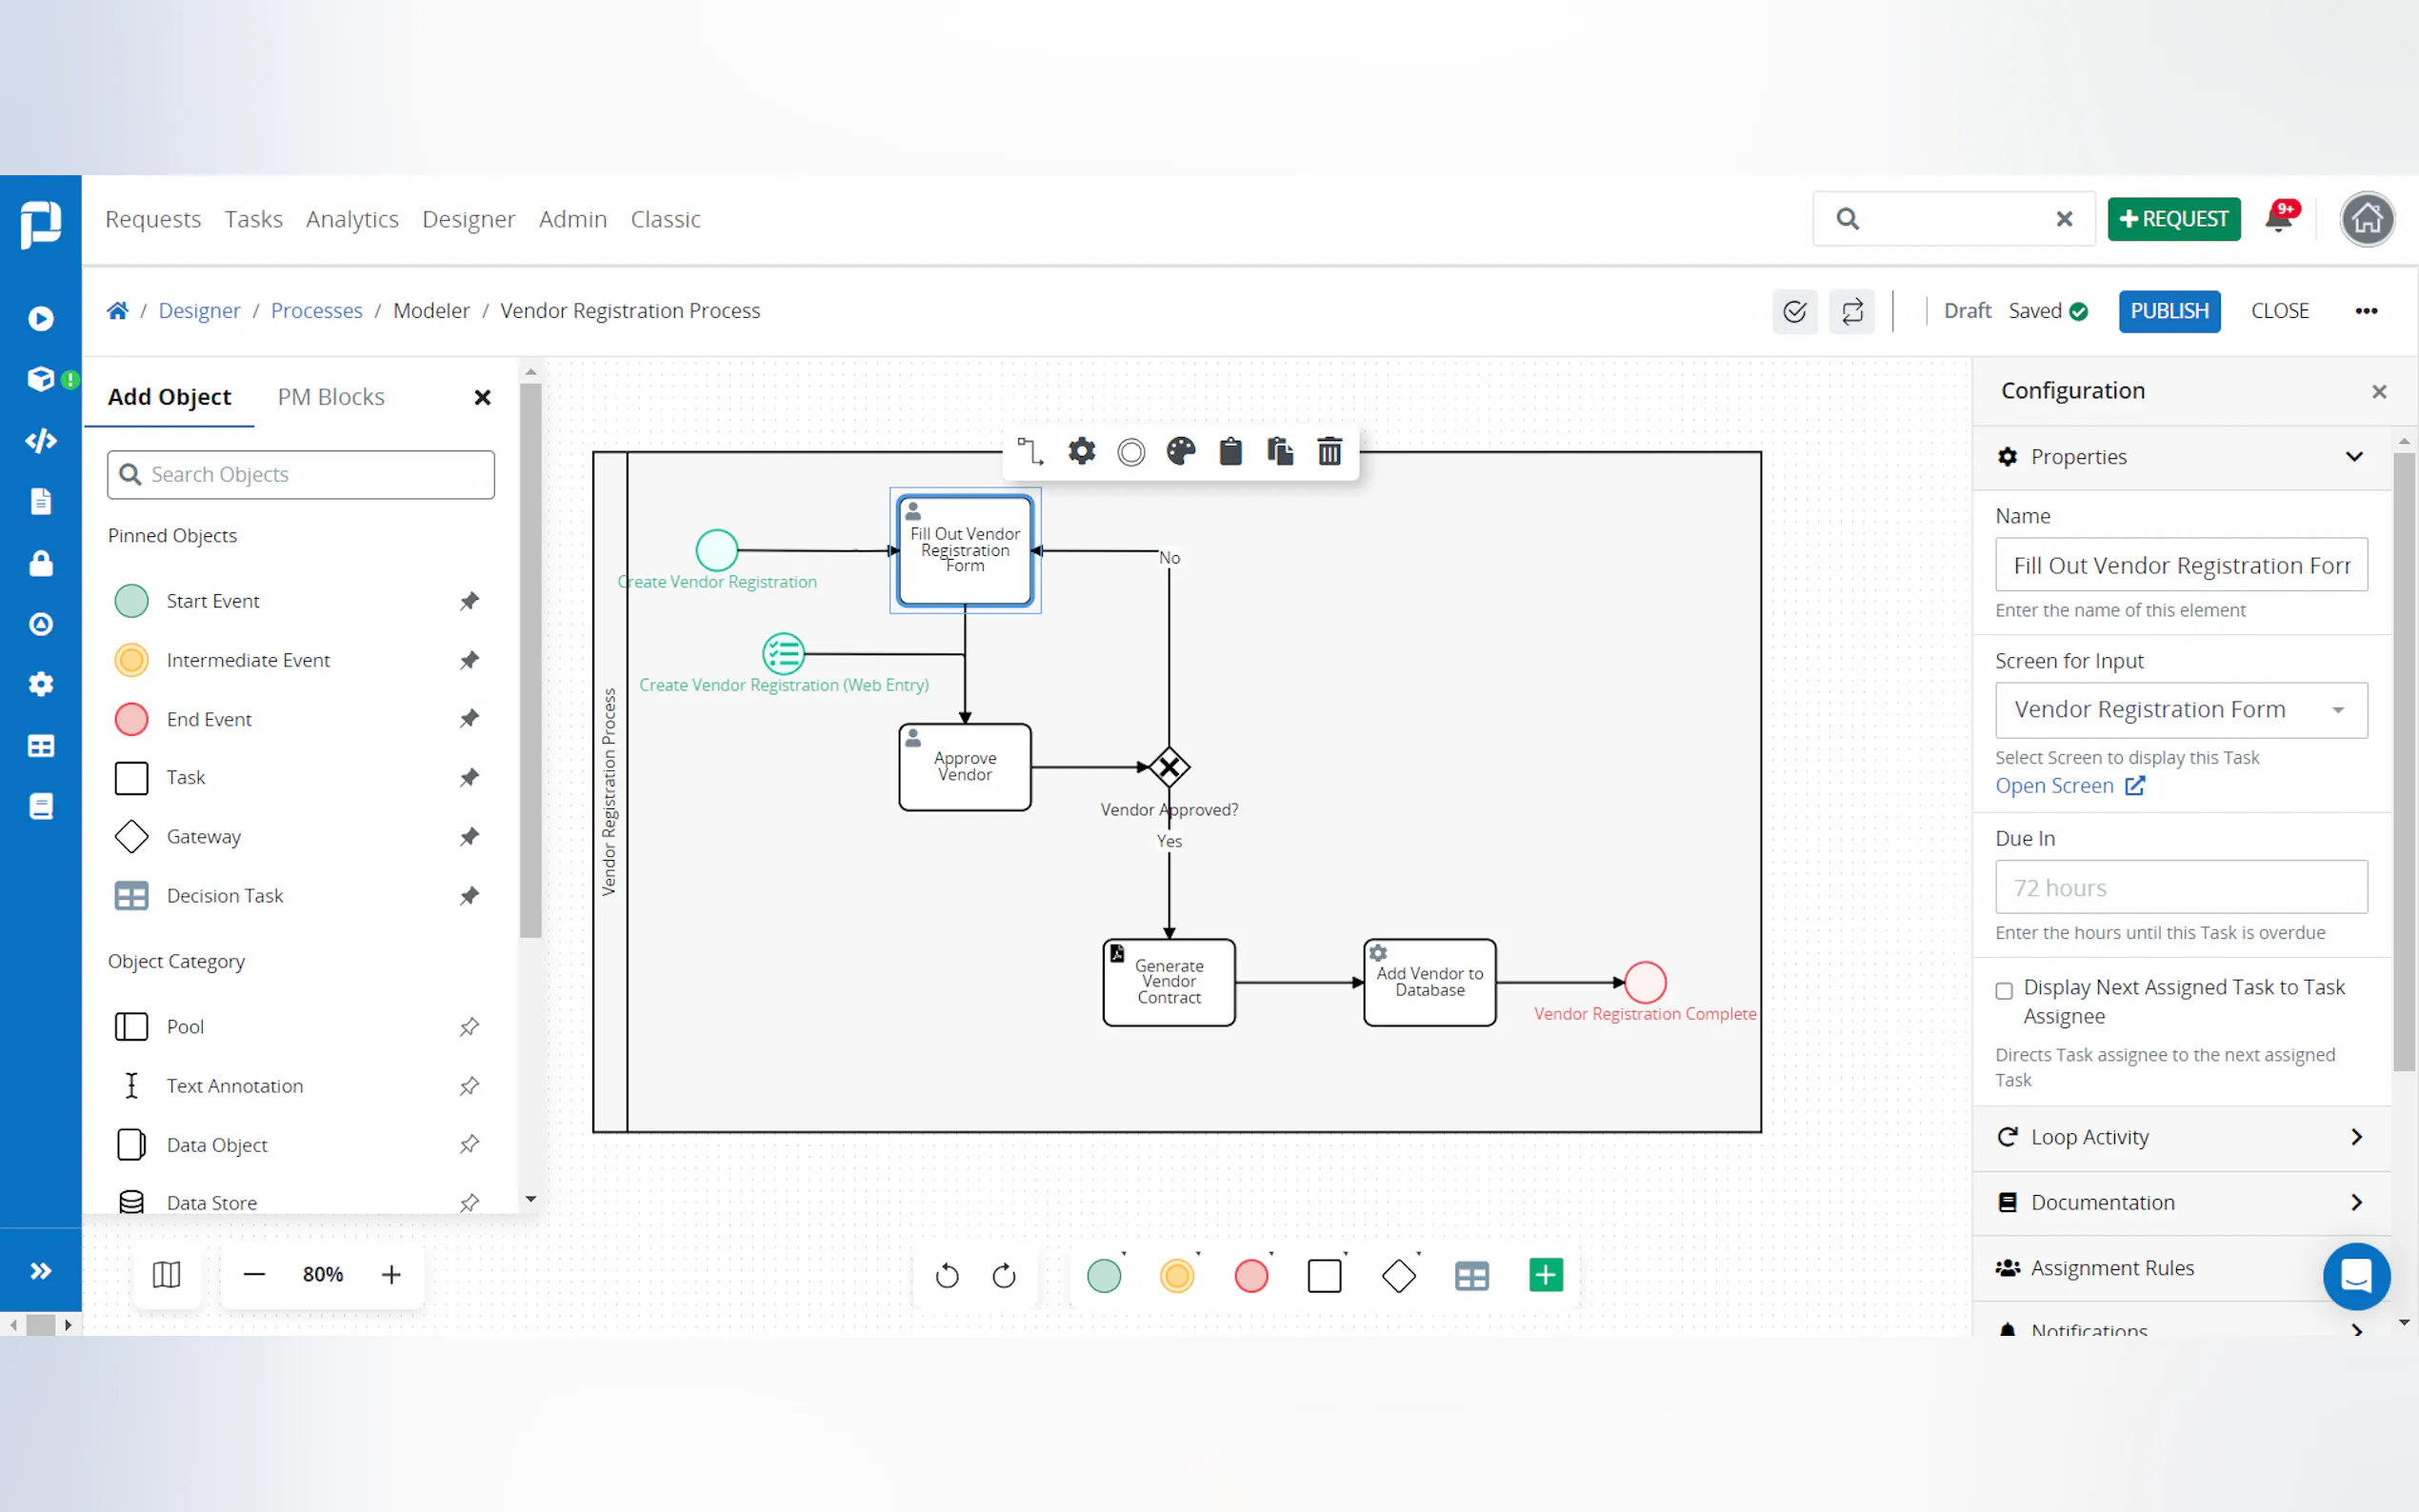Open the Analytics menu item
This screenshot has width=2419, height=1512.
tap(352, 219)
